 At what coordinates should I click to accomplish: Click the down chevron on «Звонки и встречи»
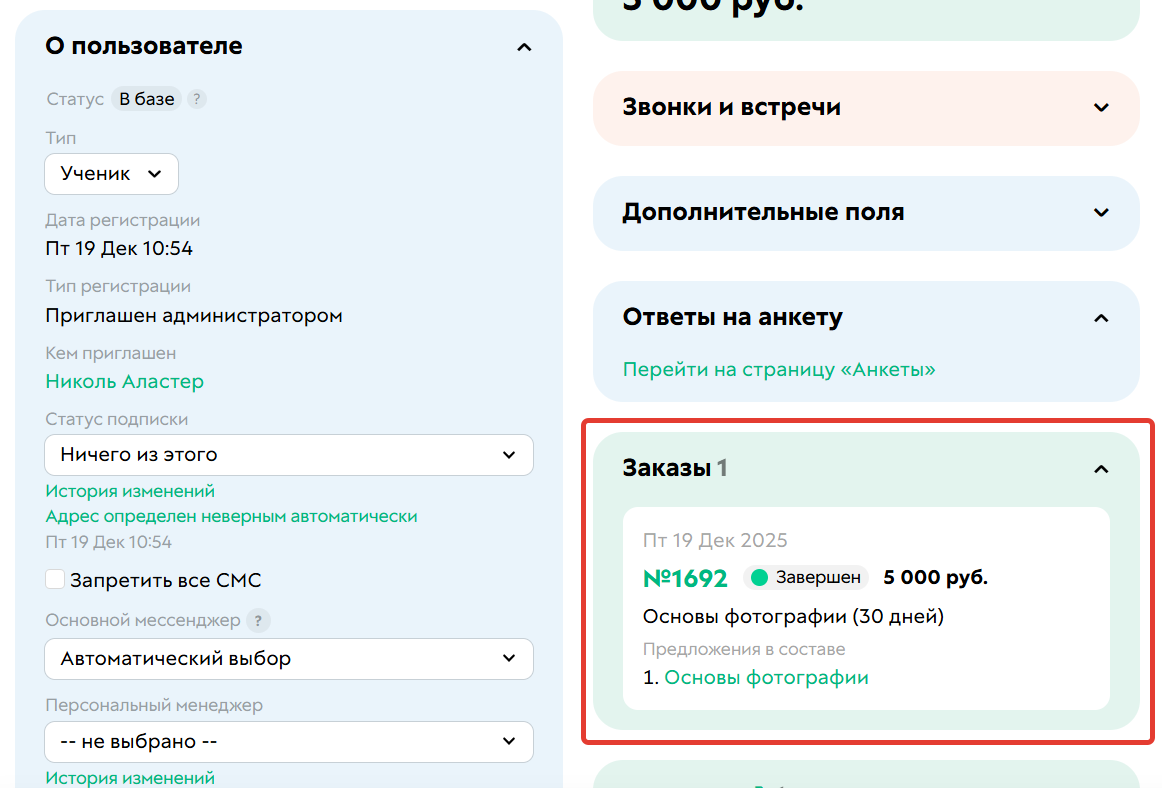1101,107
